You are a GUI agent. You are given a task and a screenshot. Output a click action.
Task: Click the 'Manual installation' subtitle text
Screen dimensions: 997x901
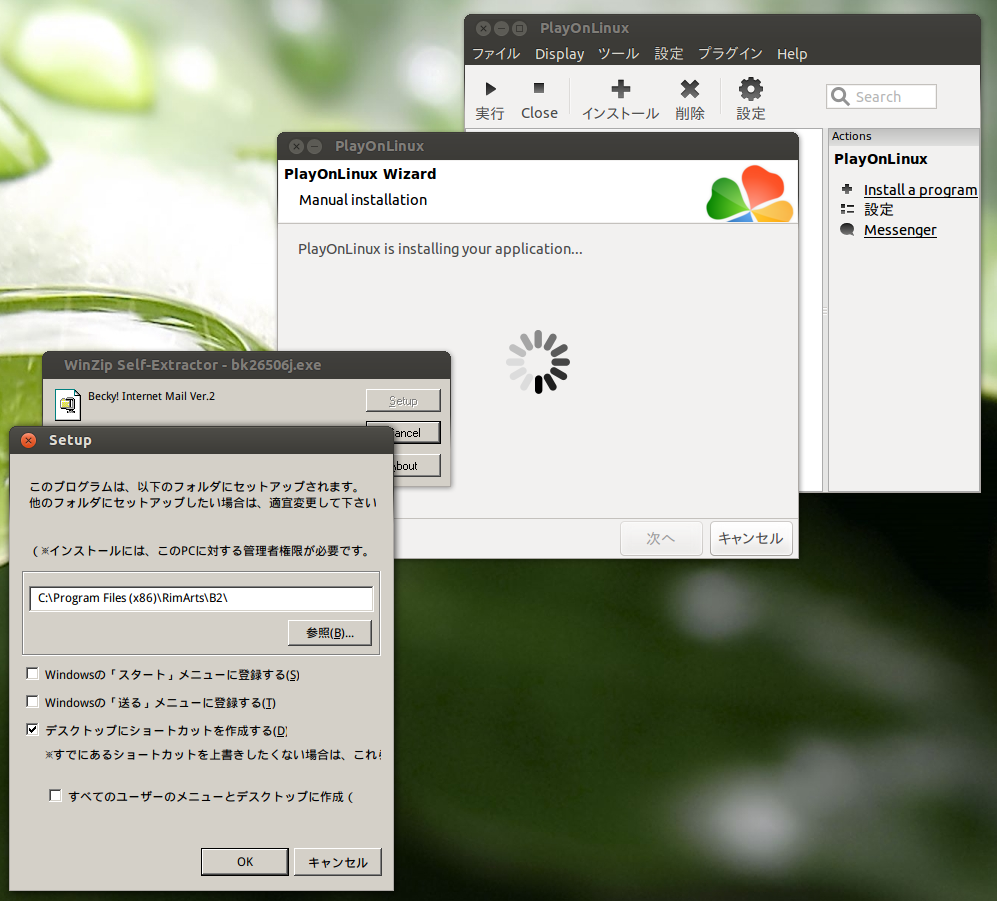point(363,200)
